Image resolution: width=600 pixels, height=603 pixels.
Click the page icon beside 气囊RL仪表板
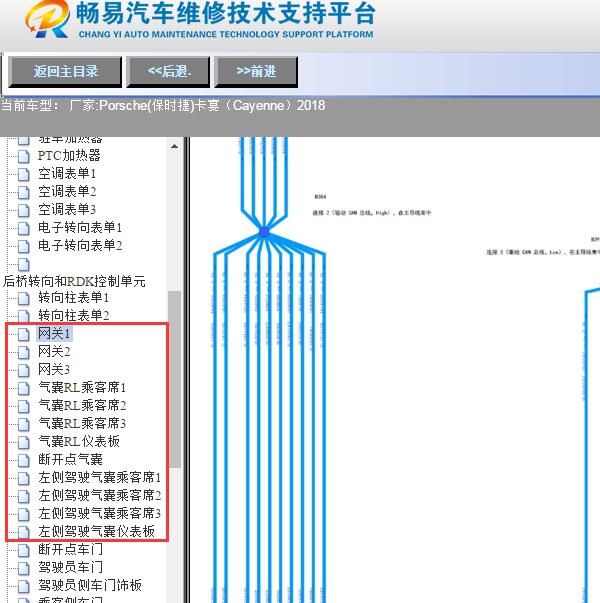(24, 443)
